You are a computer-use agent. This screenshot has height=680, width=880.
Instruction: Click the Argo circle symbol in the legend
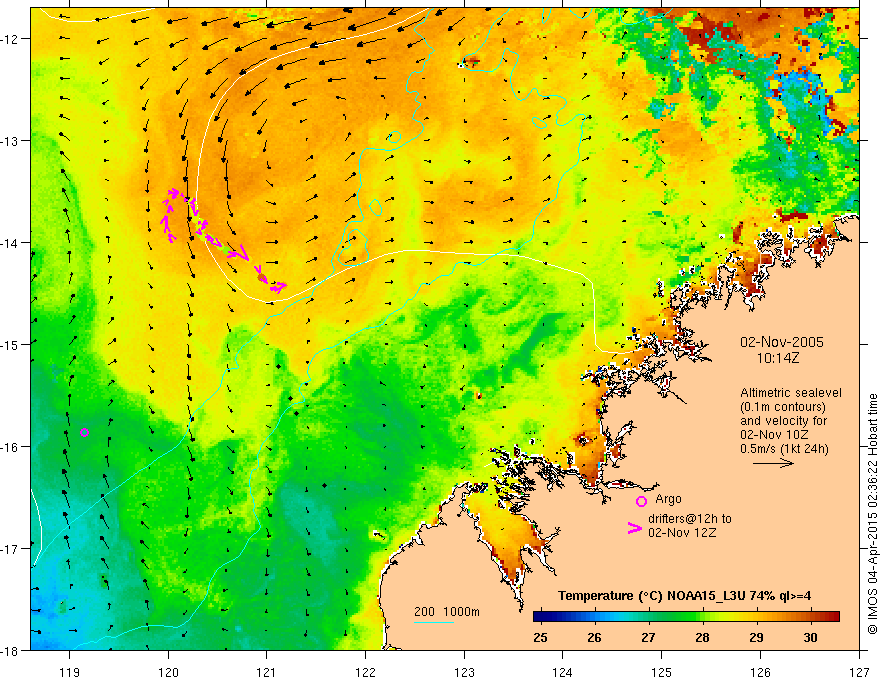tap(641, 501)
